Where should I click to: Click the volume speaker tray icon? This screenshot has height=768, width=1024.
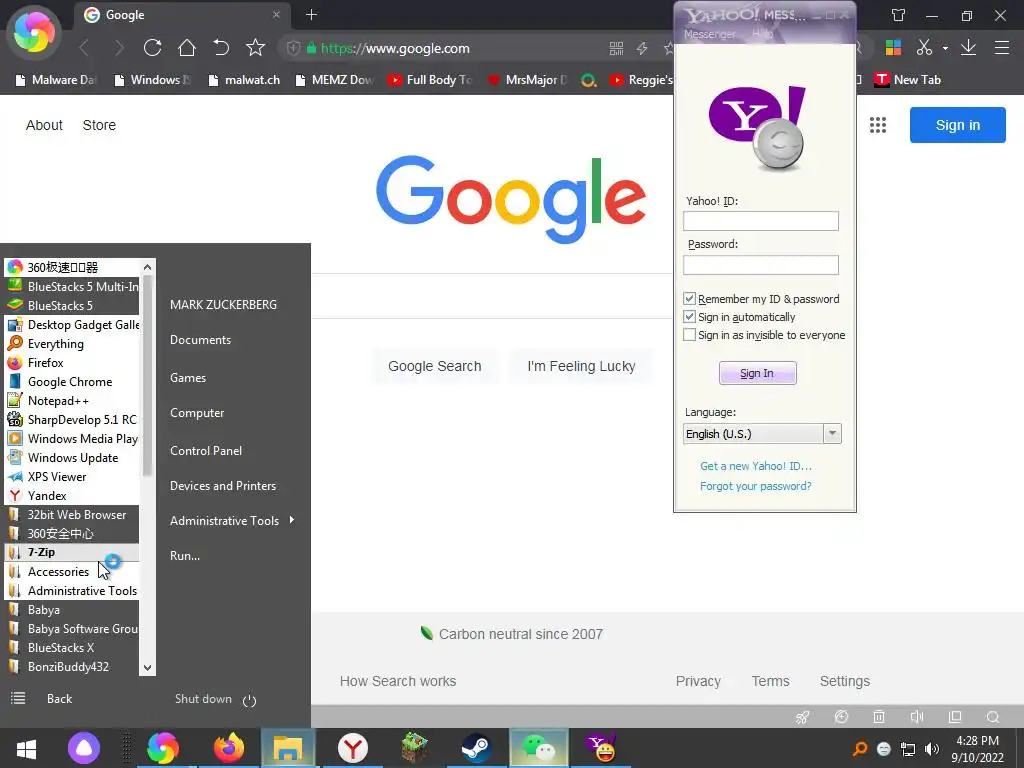(x=932, y=748)
